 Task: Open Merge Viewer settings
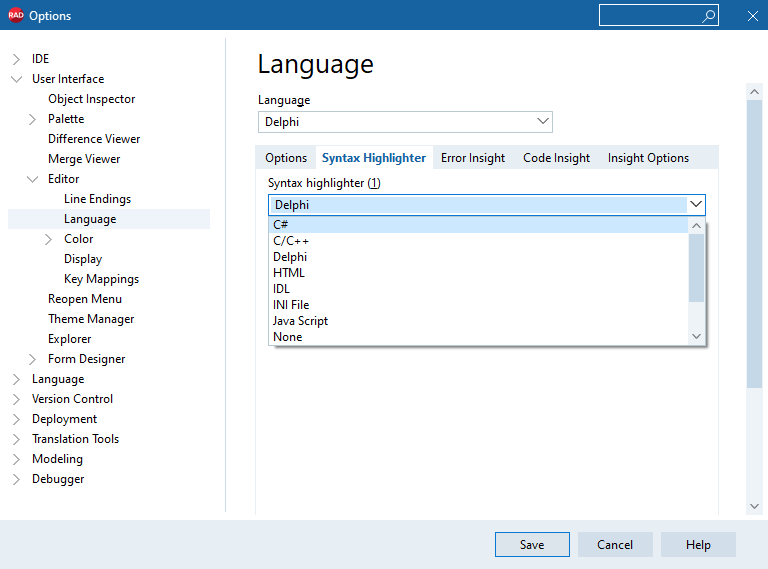(x=84, y=159)
